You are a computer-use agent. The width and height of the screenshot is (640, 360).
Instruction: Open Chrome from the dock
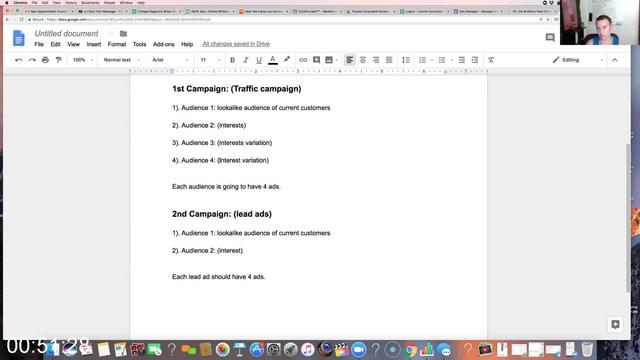tap(409, 350)
